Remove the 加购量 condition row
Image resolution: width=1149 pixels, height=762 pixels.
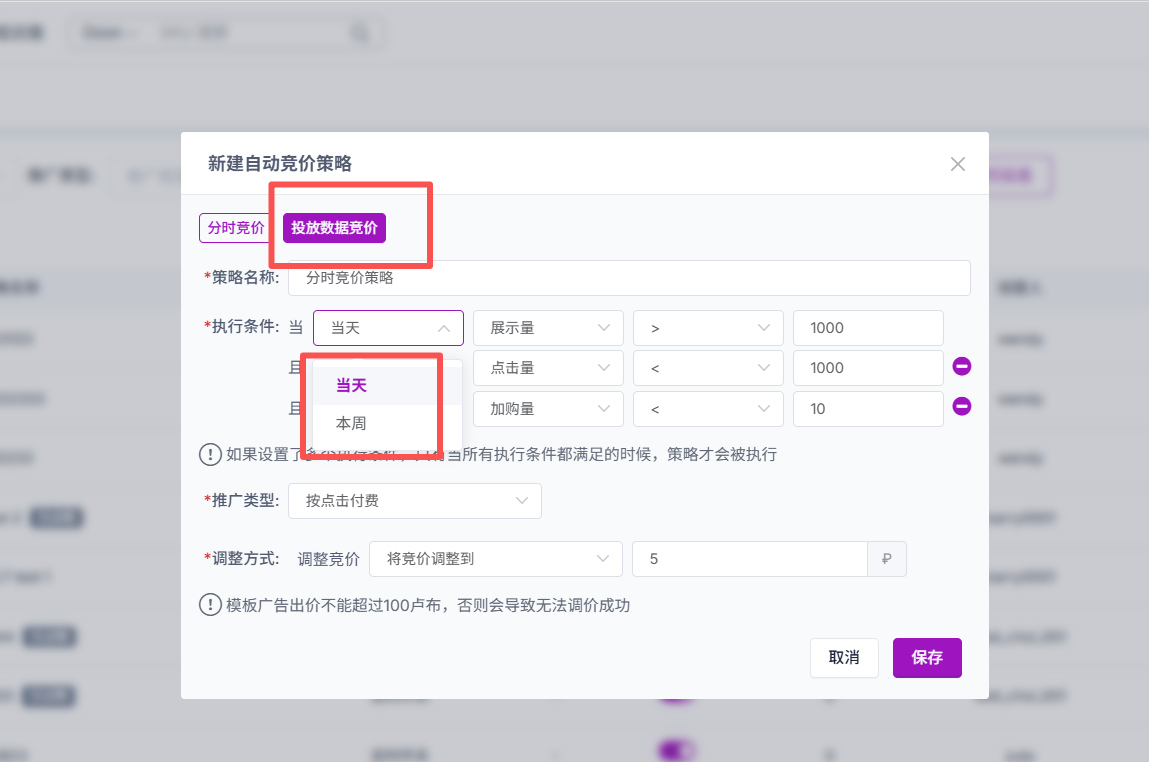pyautogui.click(x=962, y=406)
